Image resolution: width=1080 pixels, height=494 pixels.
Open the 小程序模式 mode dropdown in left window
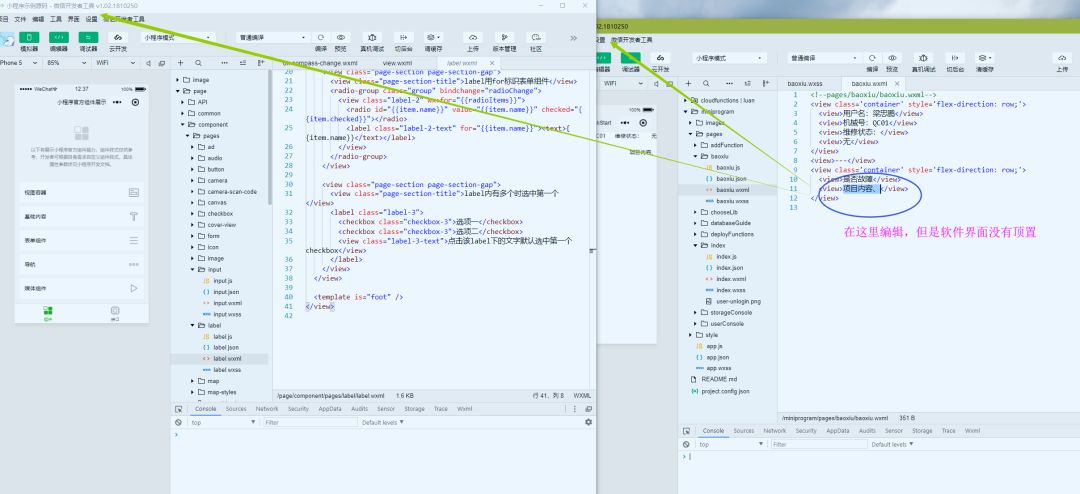[x=178, y=38]
